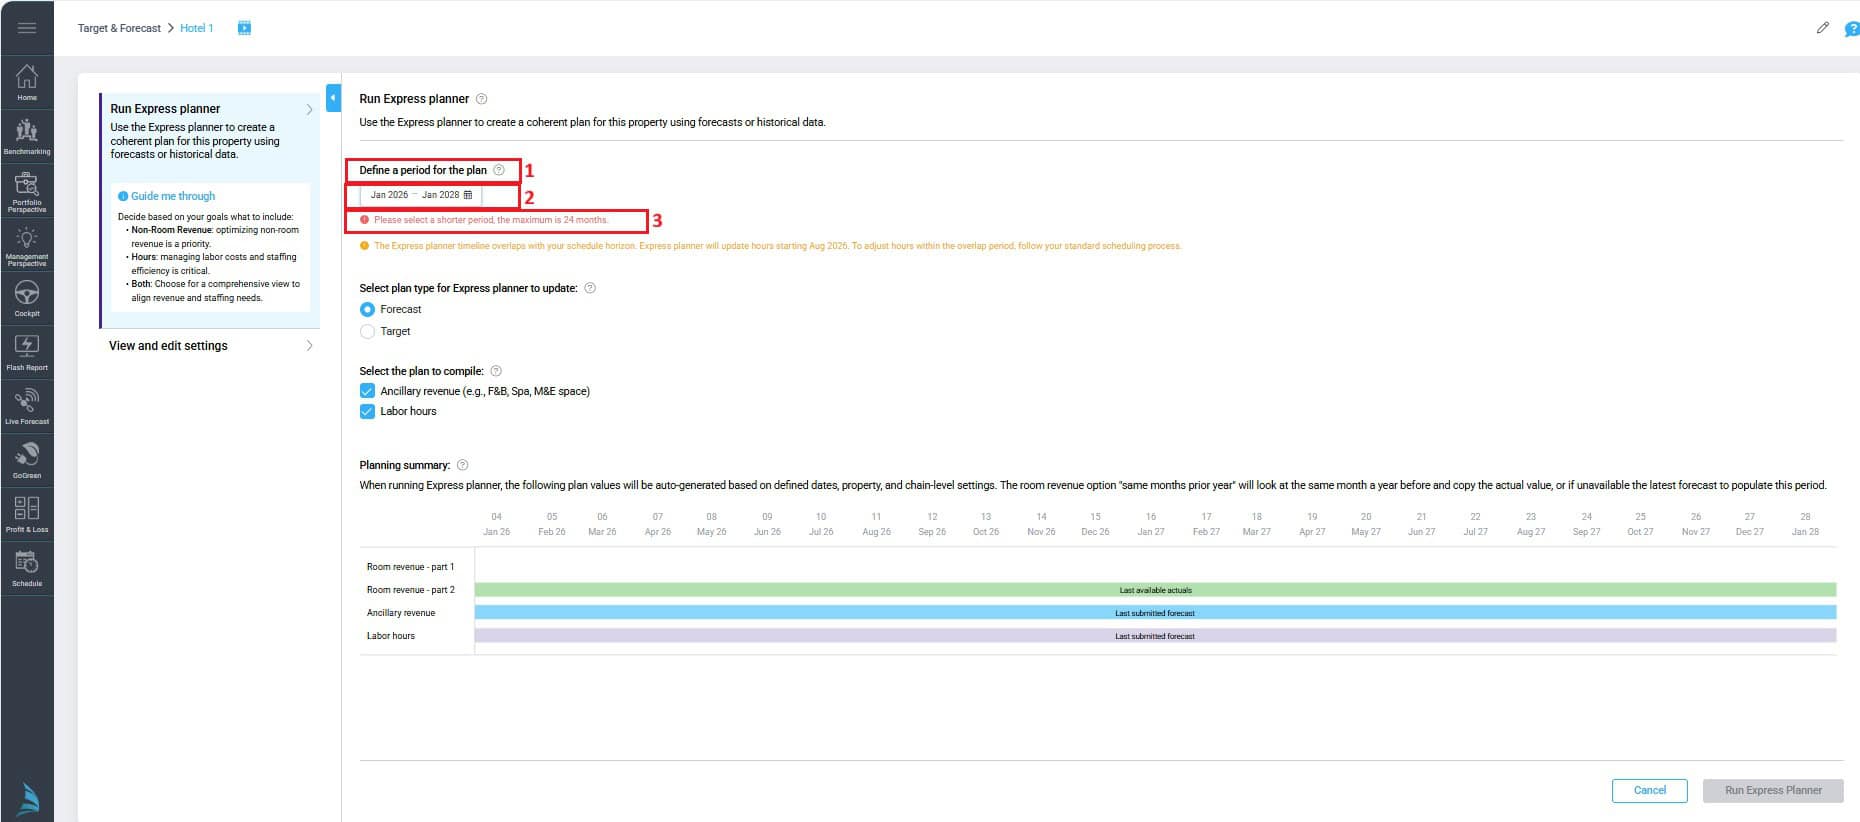
Task: Open Profit & Loss sidebar icon
Action: pos(27,514)
